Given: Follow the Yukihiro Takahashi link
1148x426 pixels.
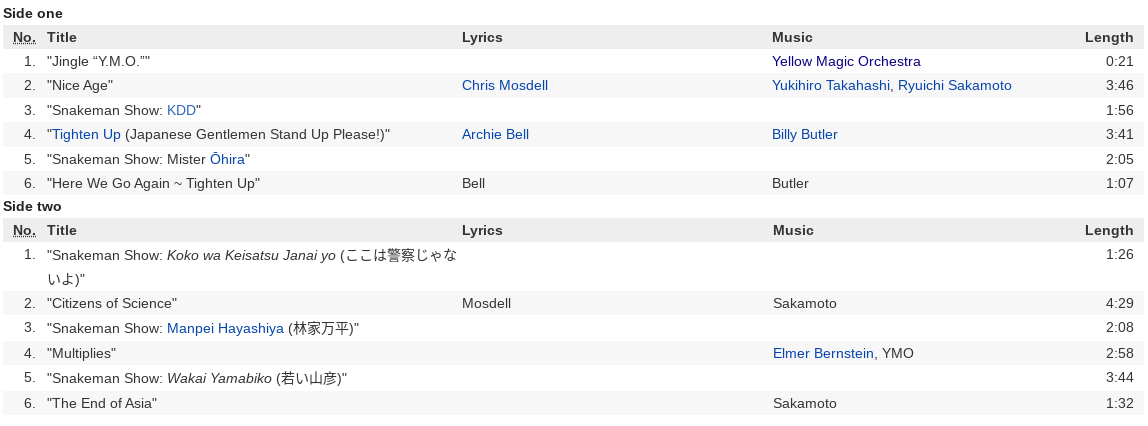Looking at the screenshot, I should click(x=831, y=86).
